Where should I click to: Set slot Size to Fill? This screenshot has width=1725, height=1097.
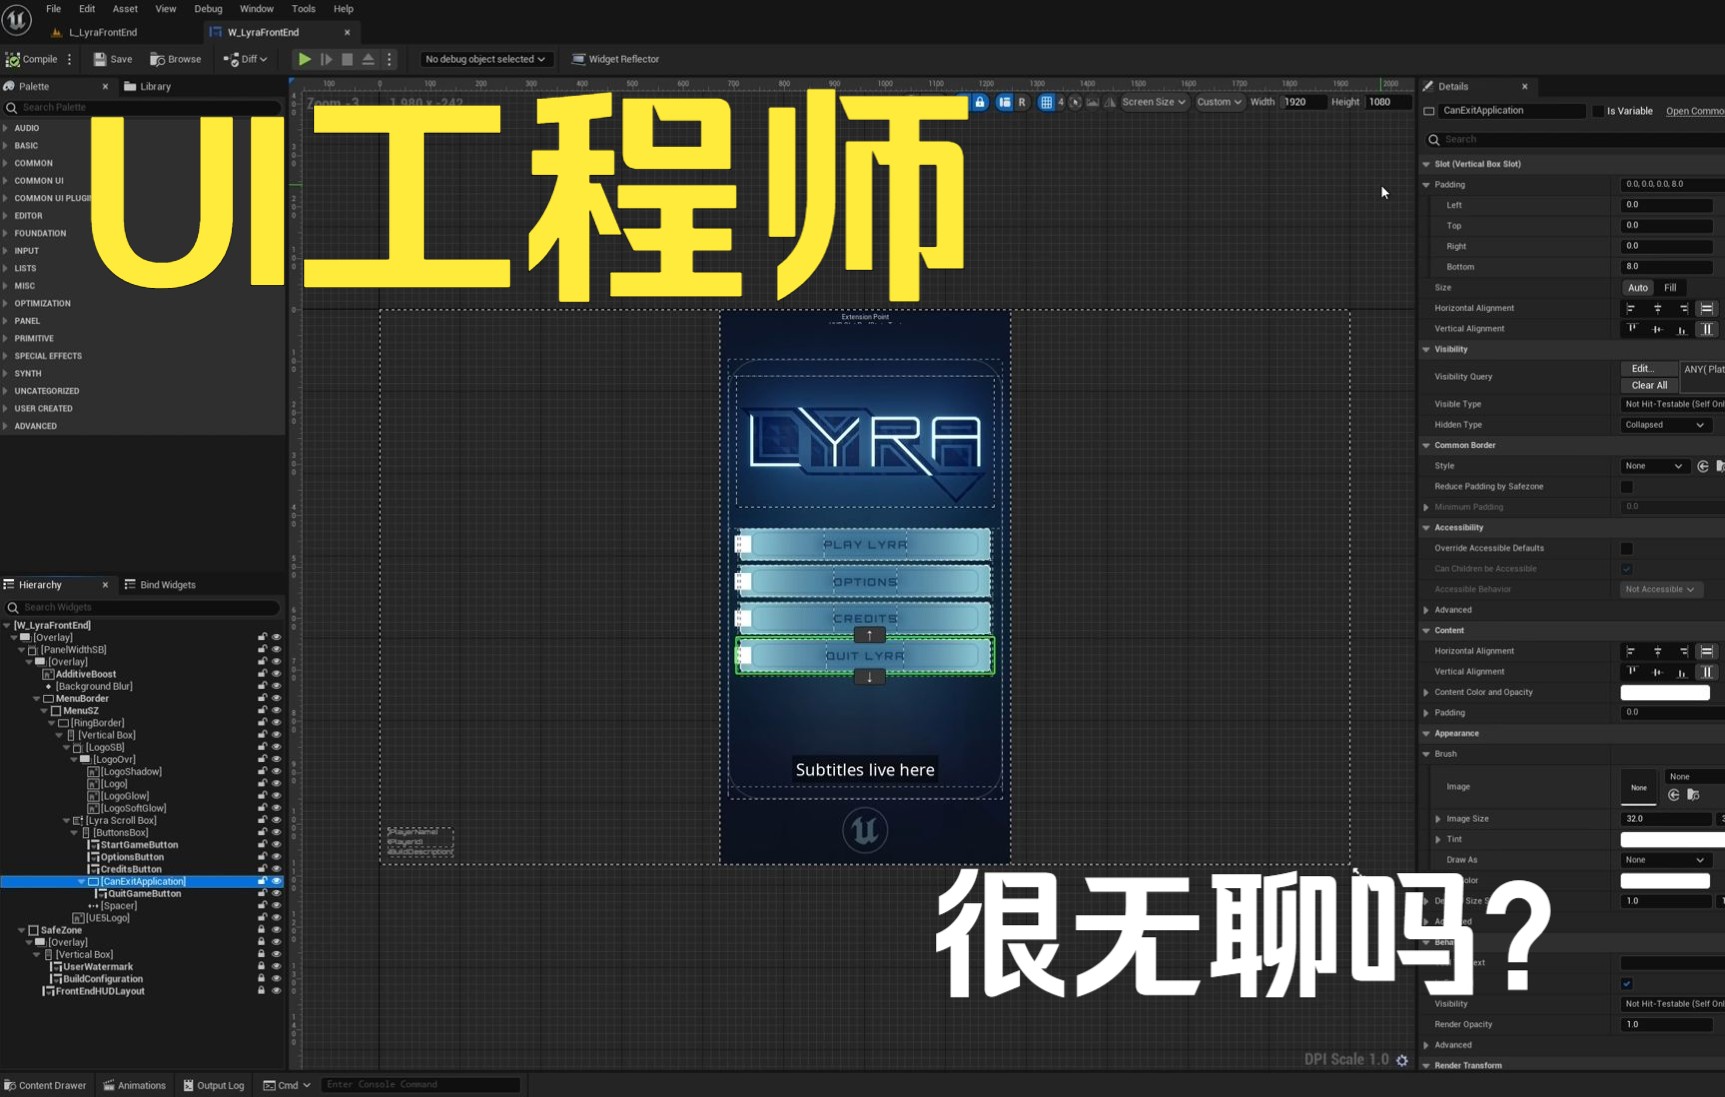point(1670,288)
